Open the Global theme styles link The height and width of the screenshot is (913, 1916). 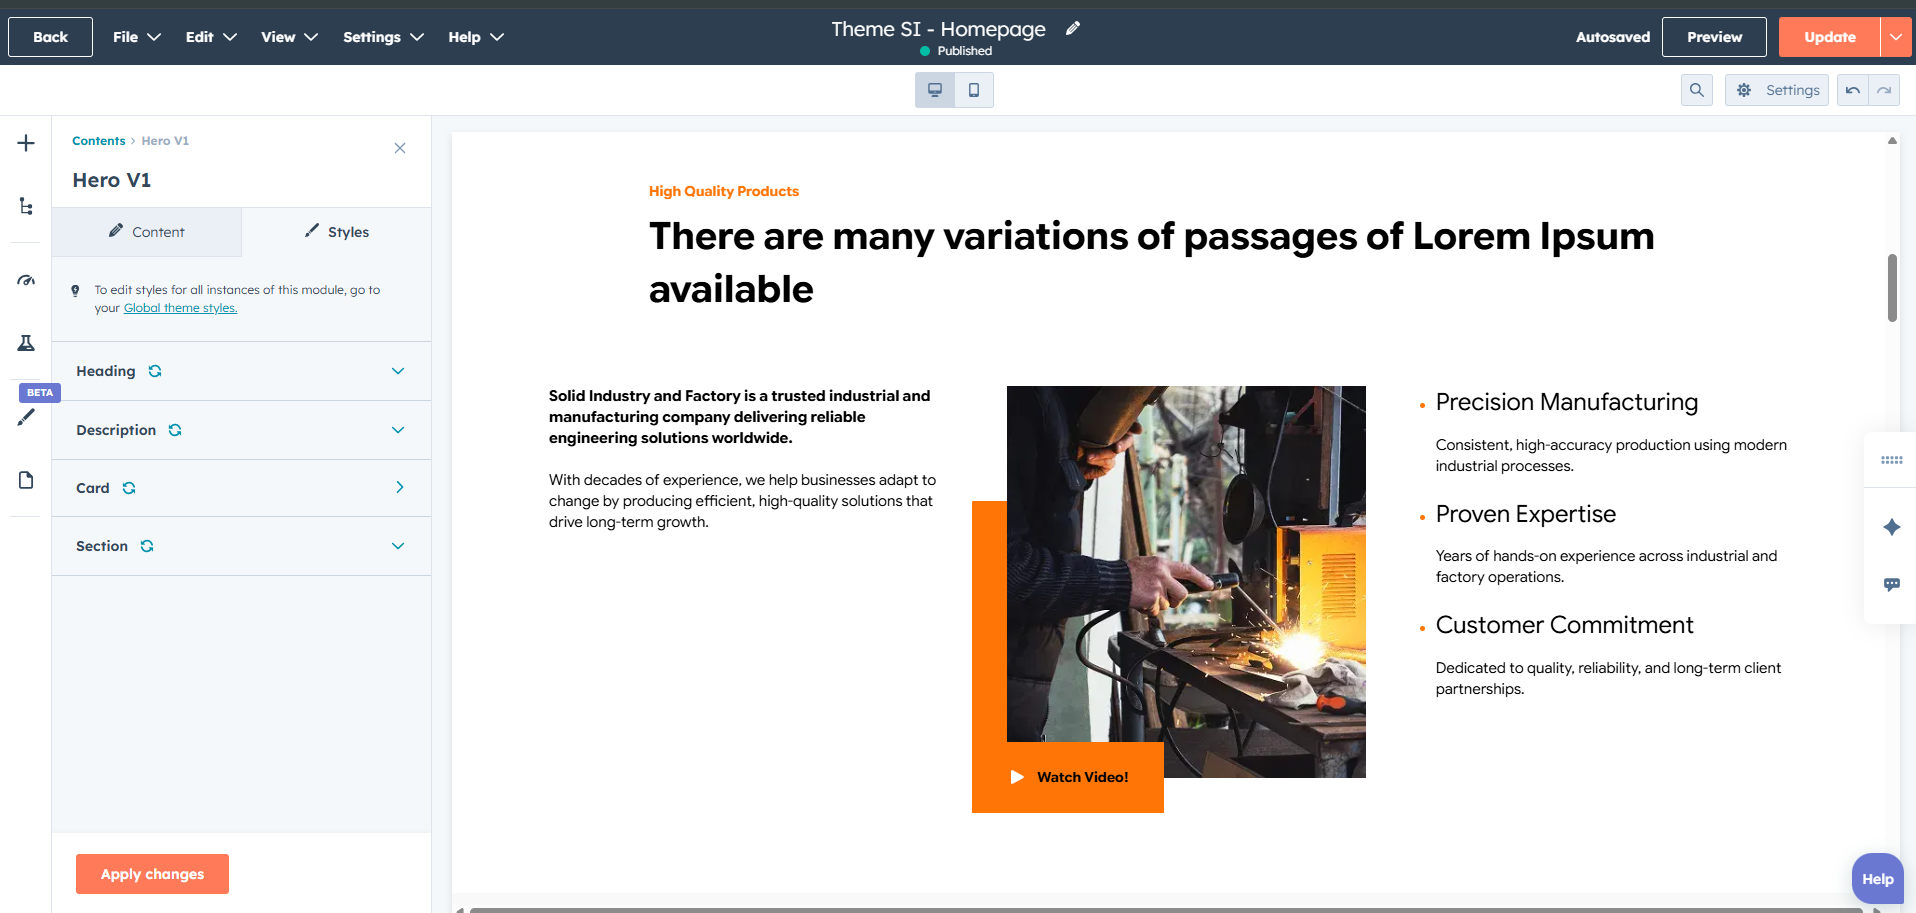click(x=180, y=308)
